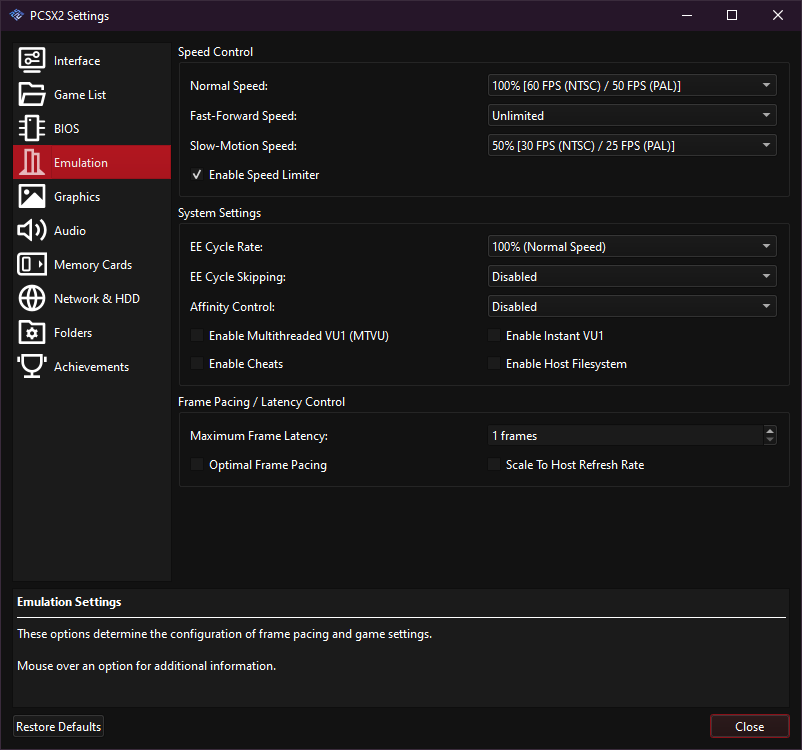The image size is (802, 750).
Task: Turn on Enable Host Filesystem
Action: tap(494, 364)
